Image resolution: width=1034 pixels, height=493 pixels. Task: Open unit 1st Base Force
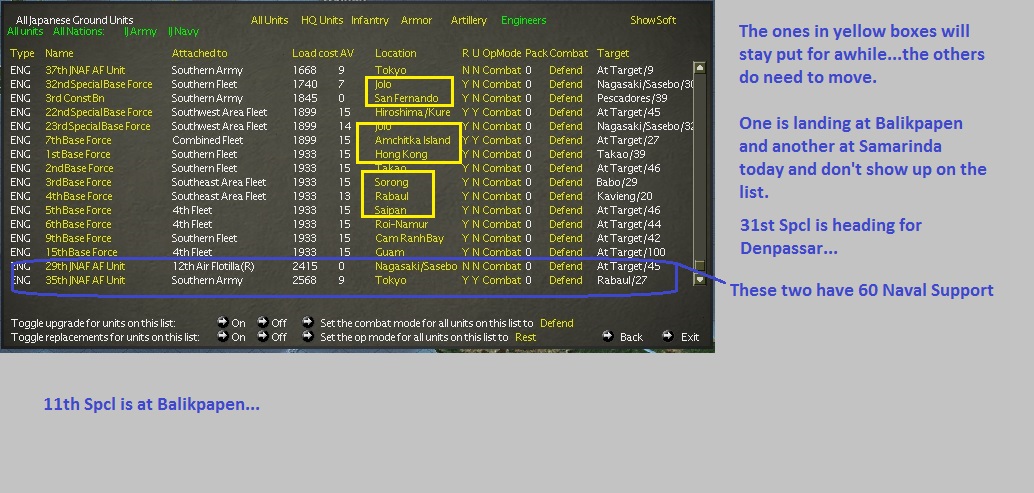(78, 154)
